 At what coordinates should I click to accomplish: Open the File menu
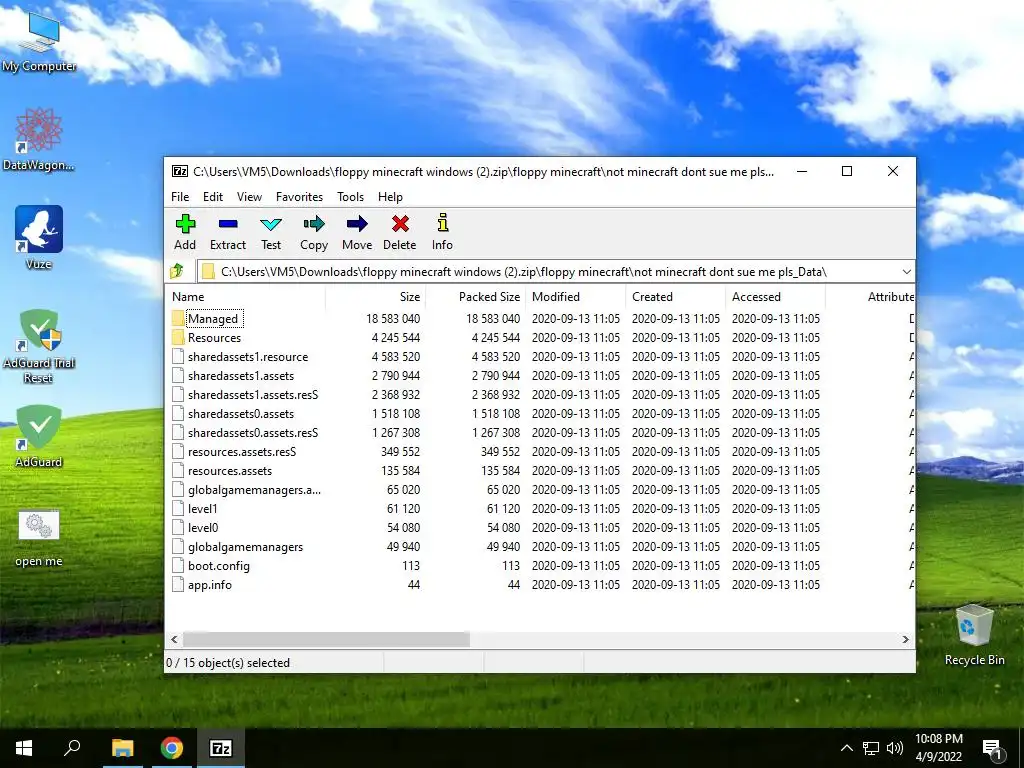pos(180,197)
